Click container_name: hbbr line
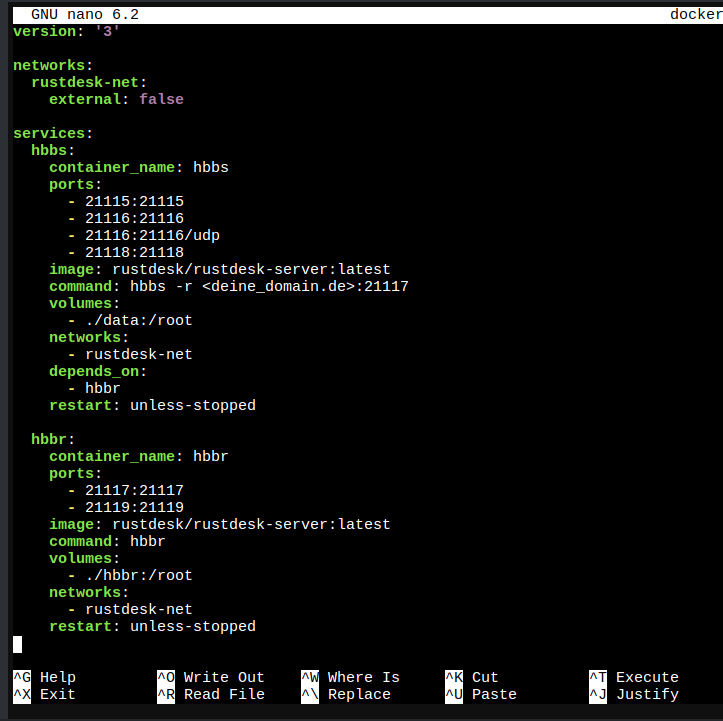 139,456
